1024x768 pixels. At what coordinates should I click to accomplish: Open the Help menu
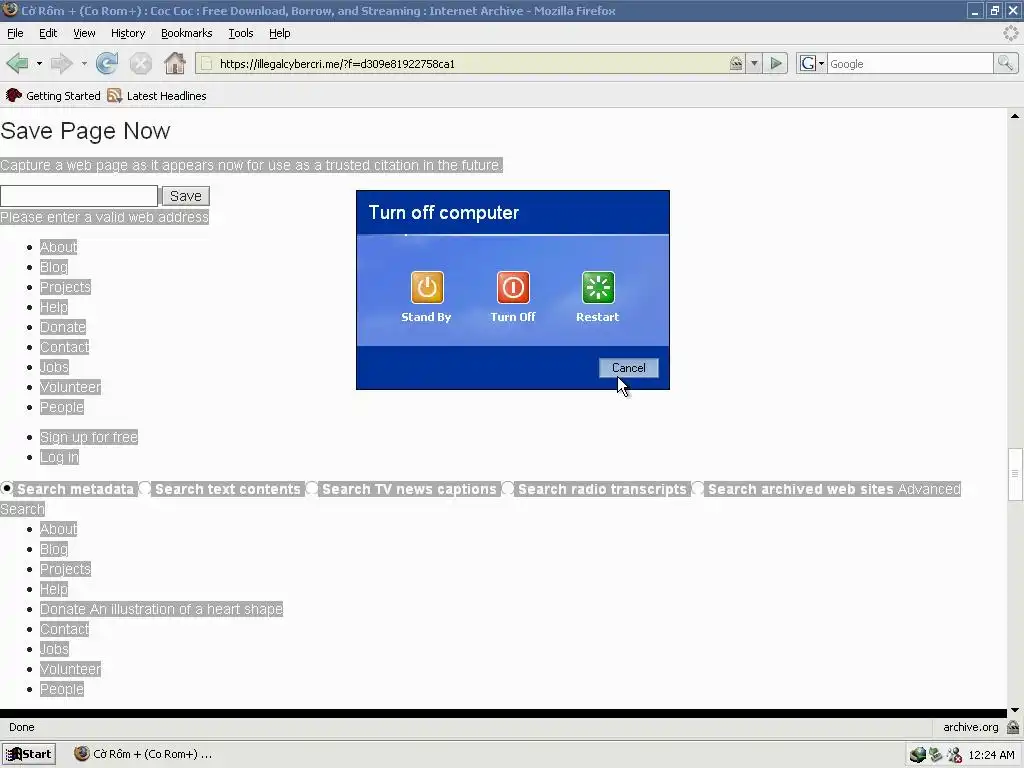280,33
